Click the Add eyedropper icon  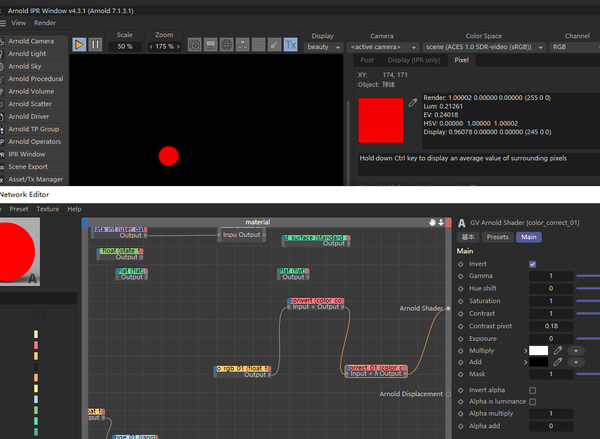[558, 362]
